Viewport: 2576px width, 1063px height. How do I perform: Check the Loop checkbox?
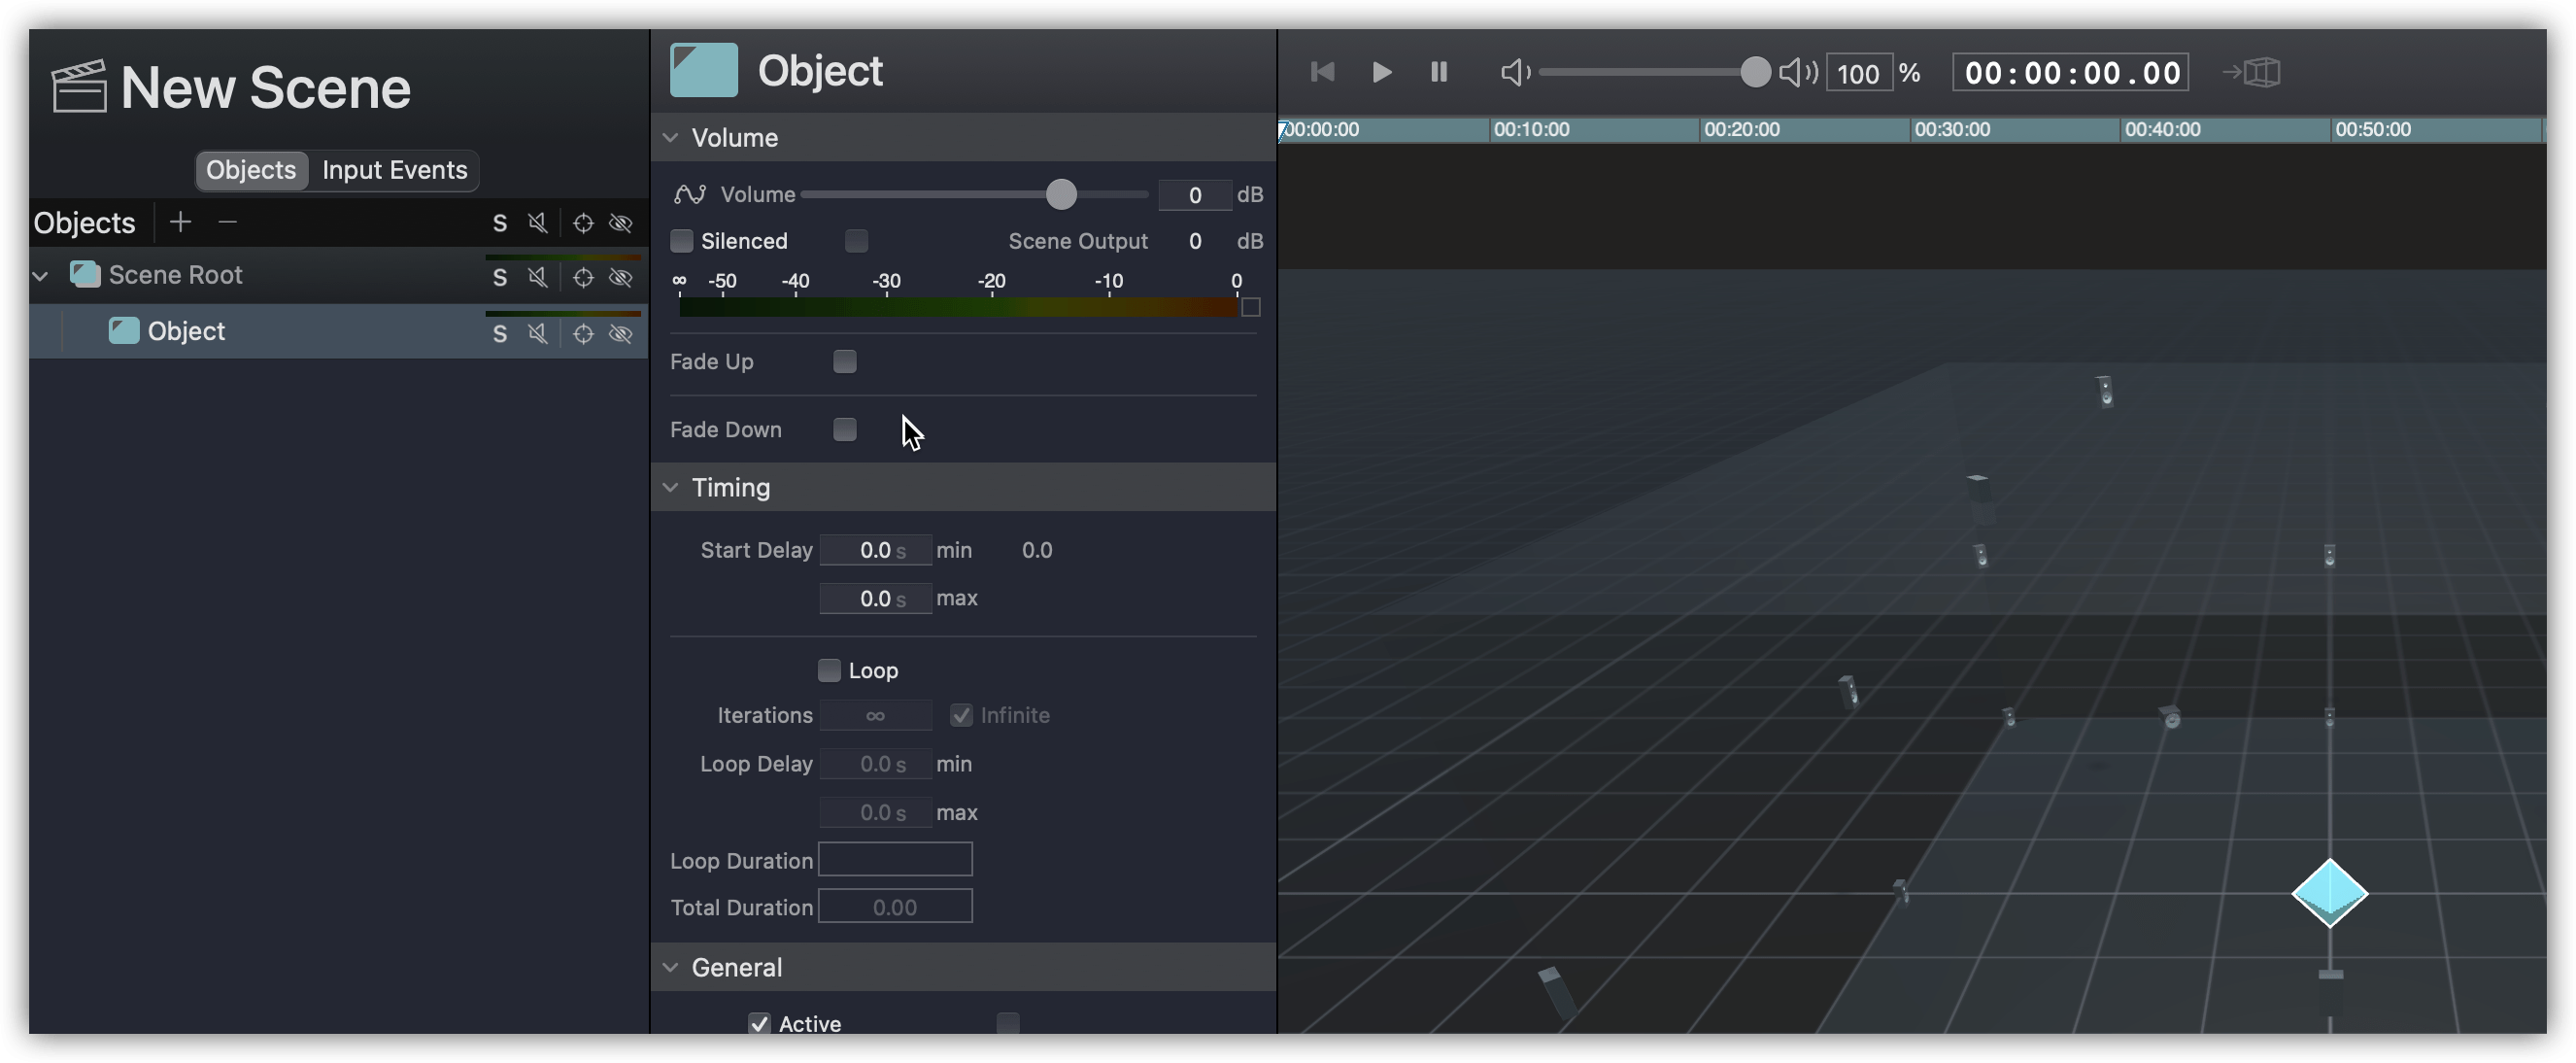point(829,670)
